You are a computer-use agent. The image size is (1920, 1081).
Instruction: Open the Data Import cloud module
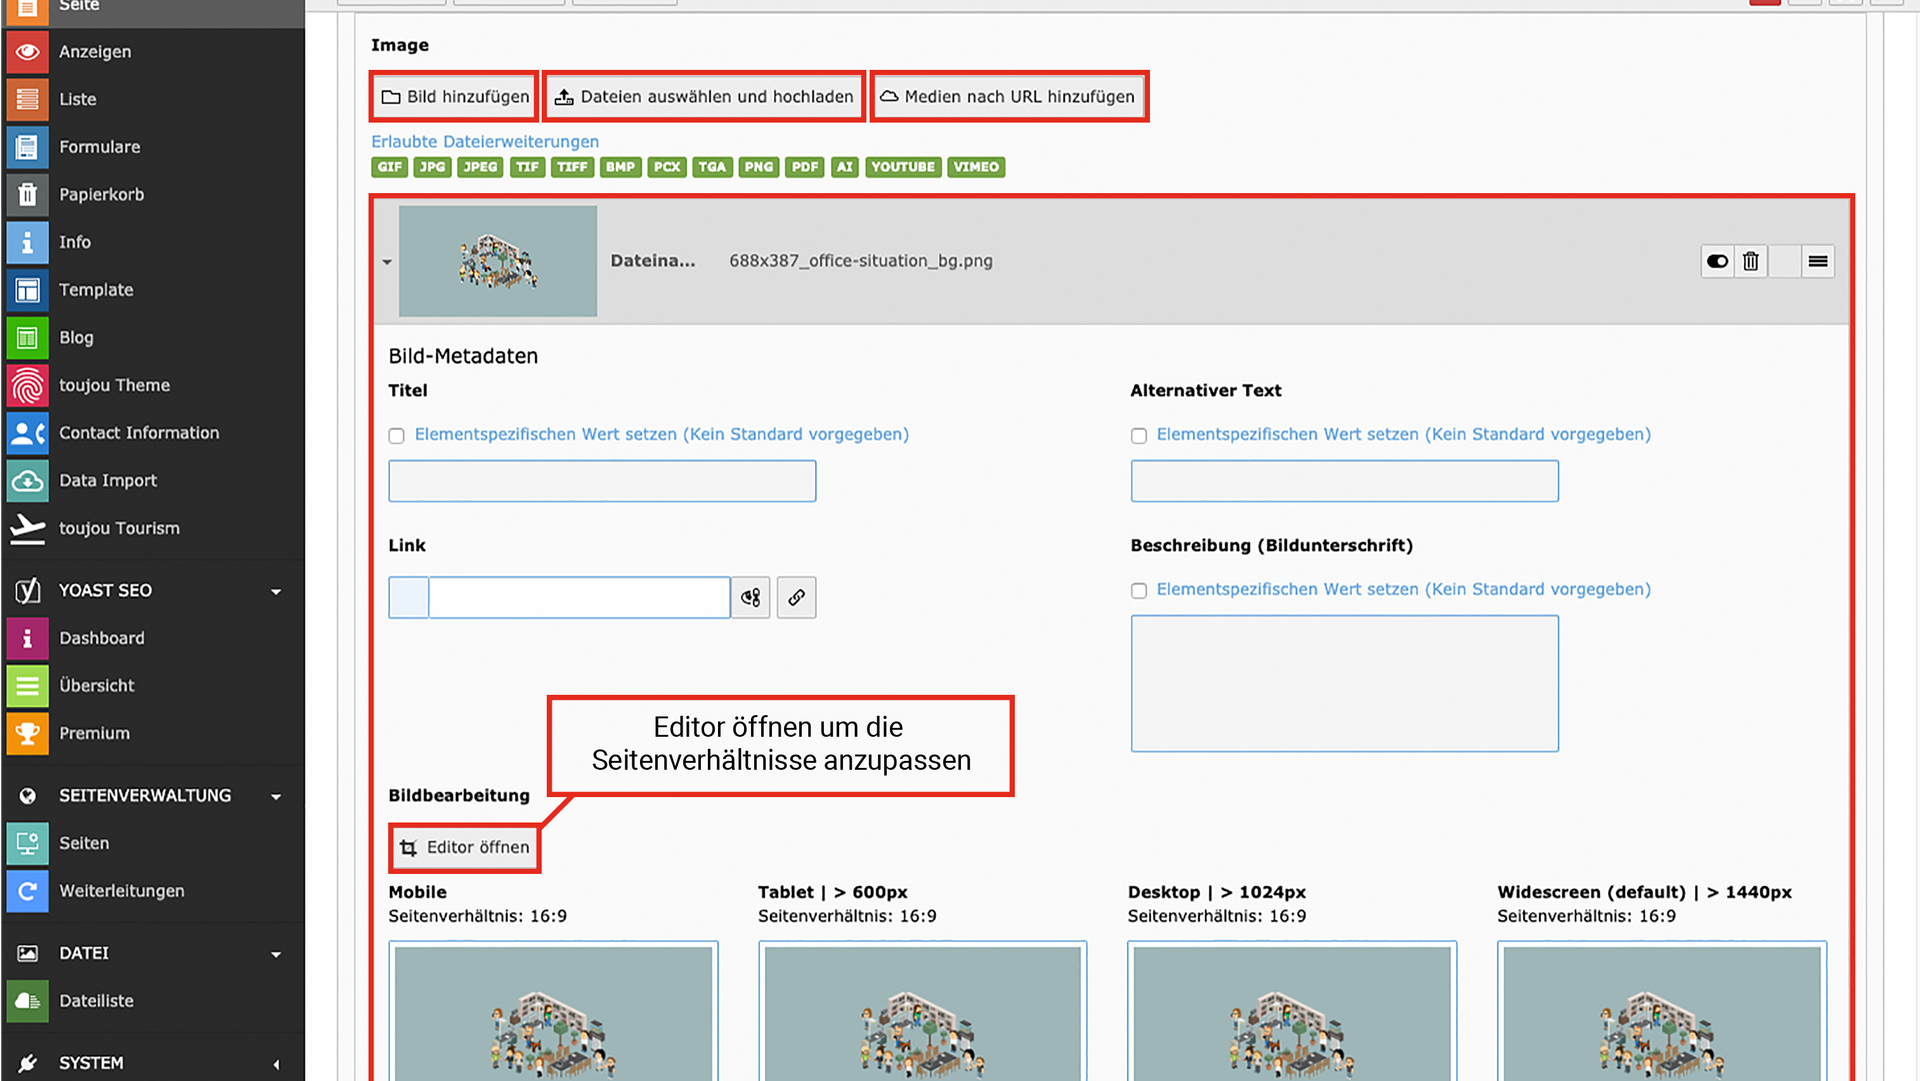pyautogui.click(x=27, y=481)
